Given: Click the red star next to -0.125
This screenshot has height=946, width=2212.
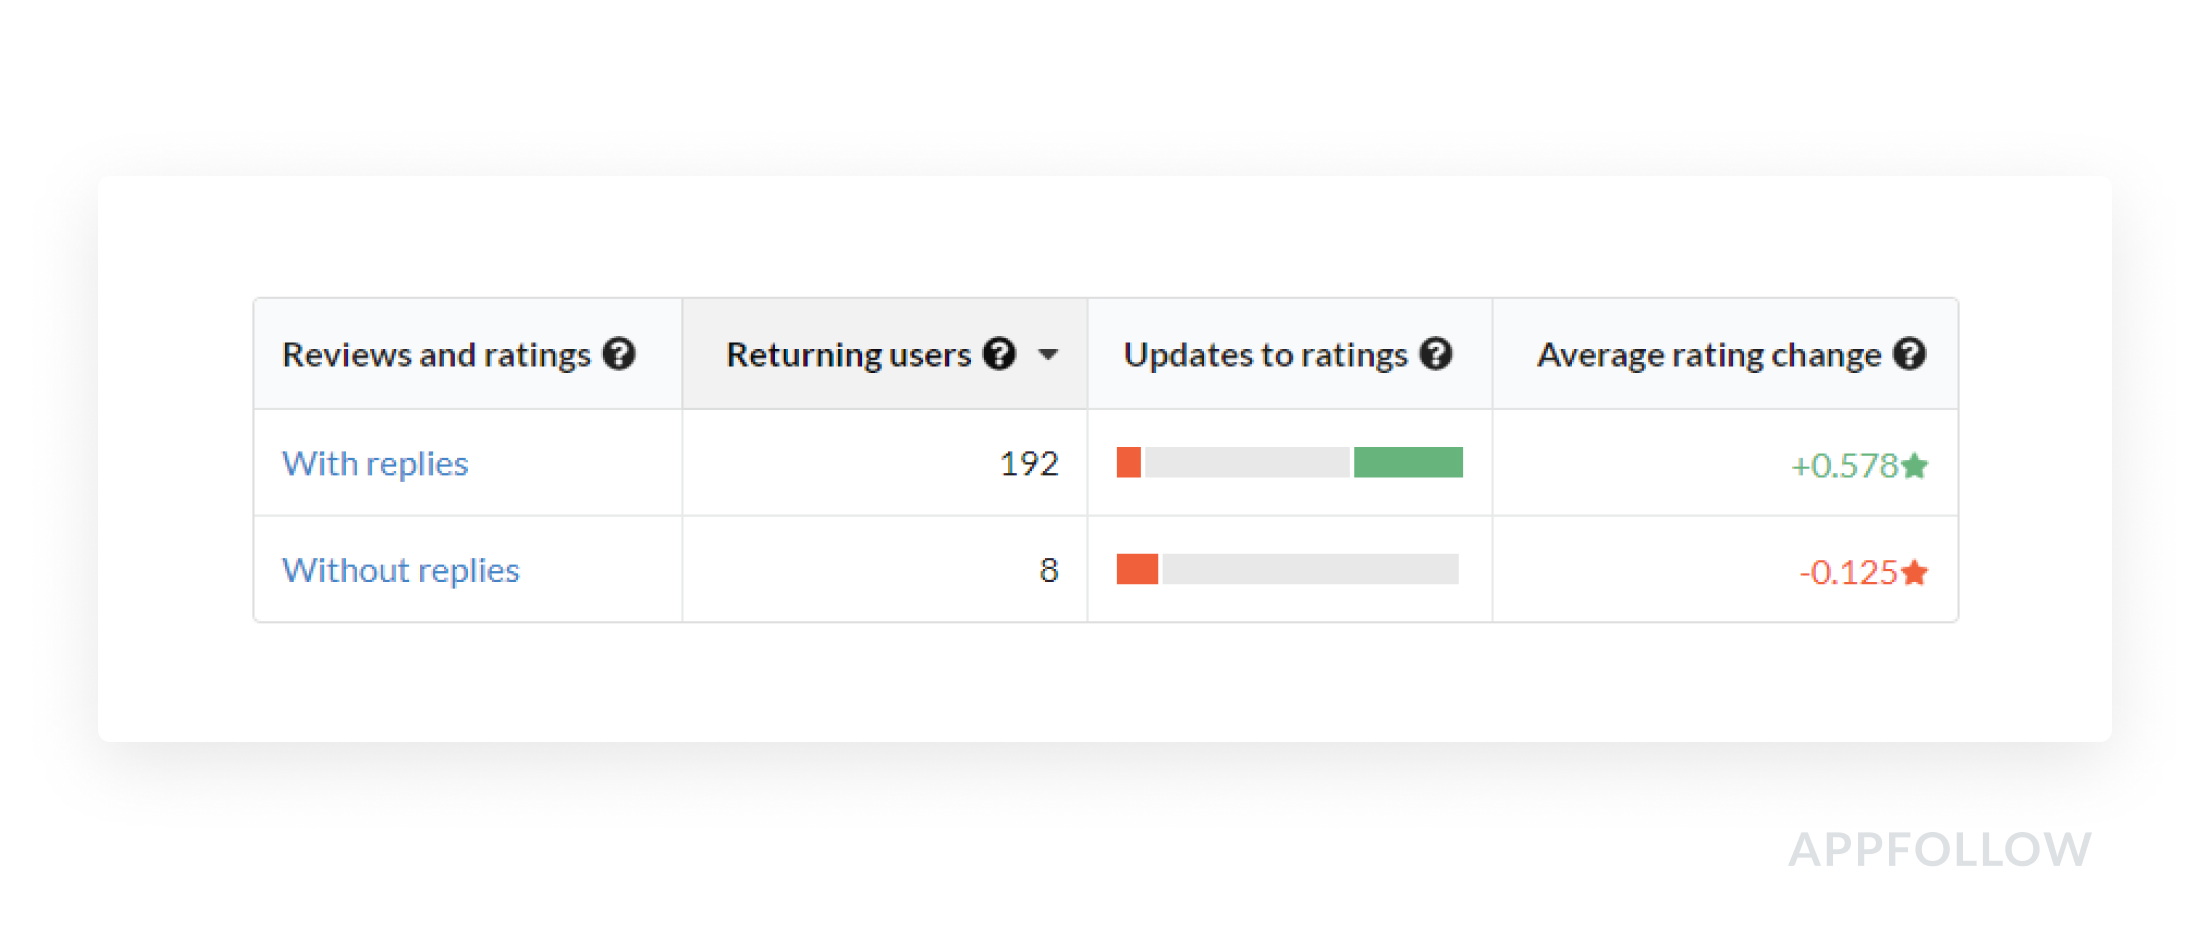Looking at the screenshot, I should pyautogui.click(x=1914, y=573).
